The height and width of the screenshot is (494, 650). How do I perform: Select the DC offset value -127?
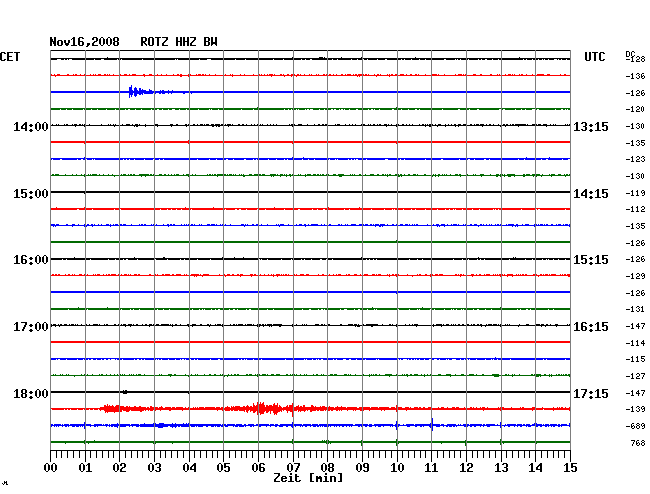pyautogui.click(x=635, y=376)
